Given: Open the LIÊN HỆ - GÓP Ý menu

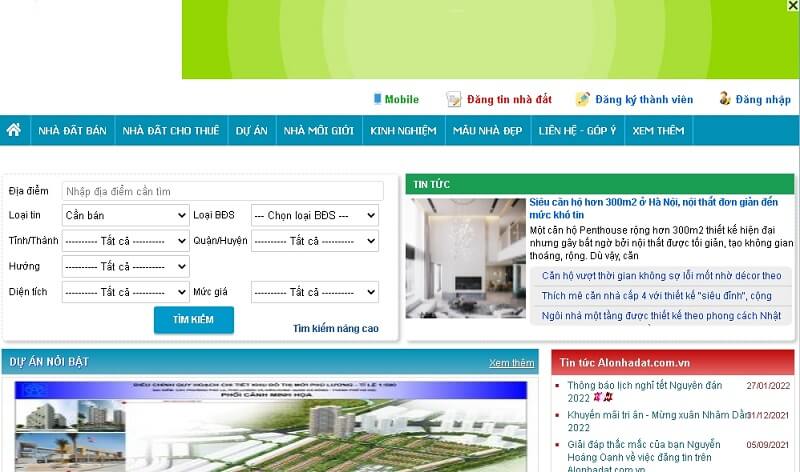Looking at the screenshot, I should click(x=578, y=131).
